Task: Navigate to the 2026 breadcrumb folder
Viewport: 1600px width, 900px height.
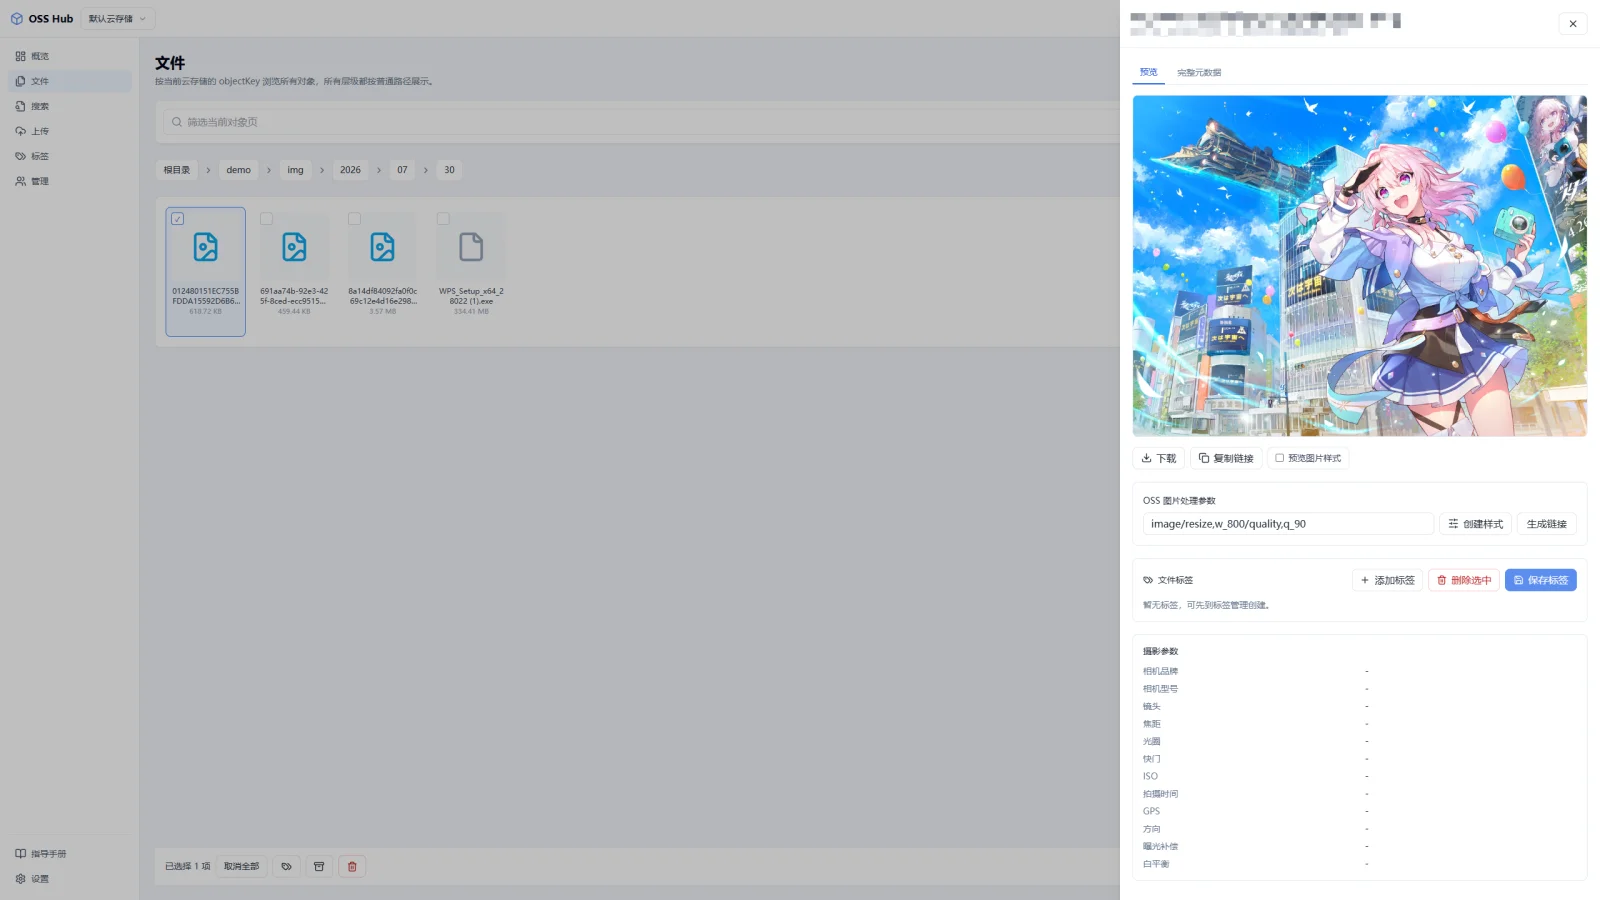Action: [x=350, y=170]
